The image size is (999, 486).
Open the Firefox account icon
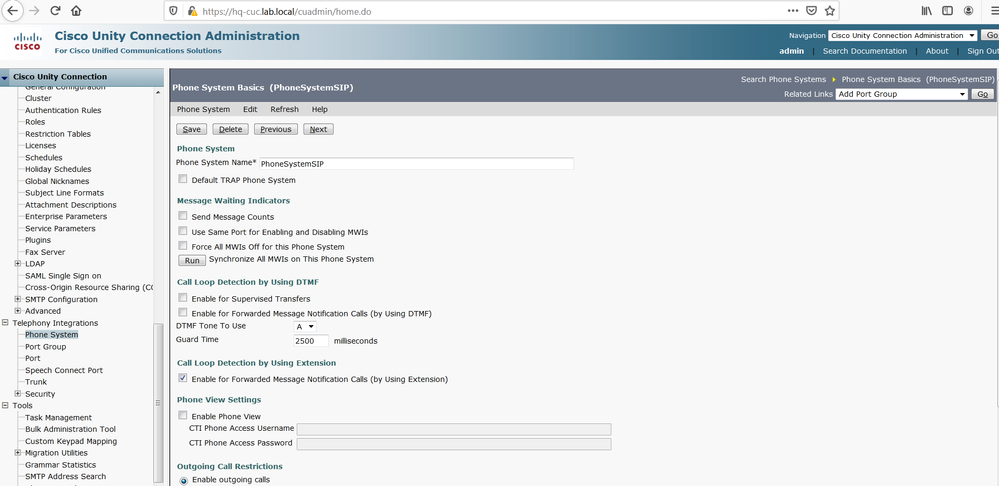(x=968, y=11)
